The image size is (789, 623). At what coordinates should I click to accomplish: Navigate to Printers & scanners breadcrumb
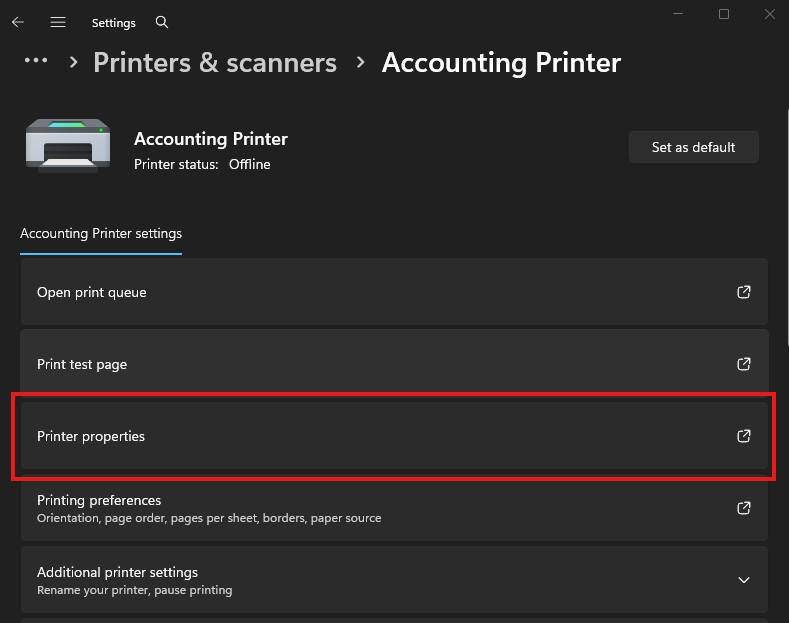(x=215, y=62)
